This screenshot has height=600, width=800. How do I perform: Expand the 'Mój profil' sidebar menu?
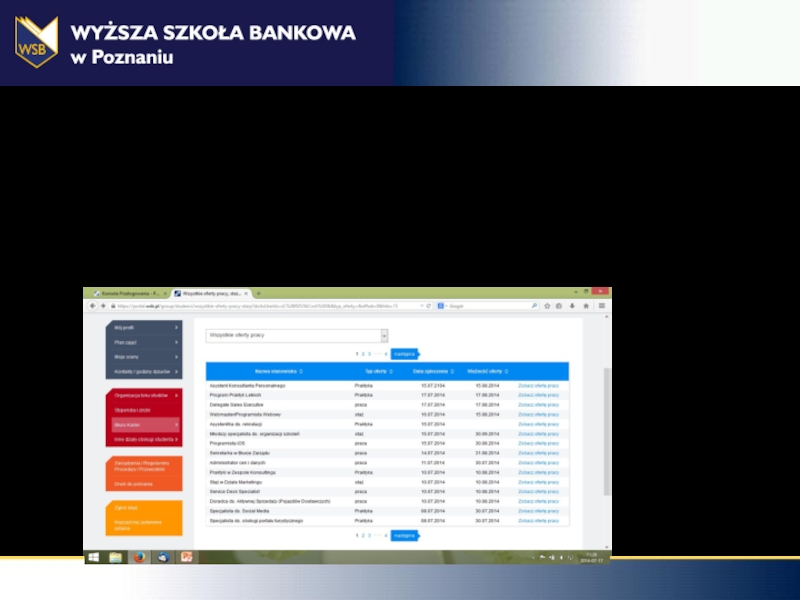(144, 328)
